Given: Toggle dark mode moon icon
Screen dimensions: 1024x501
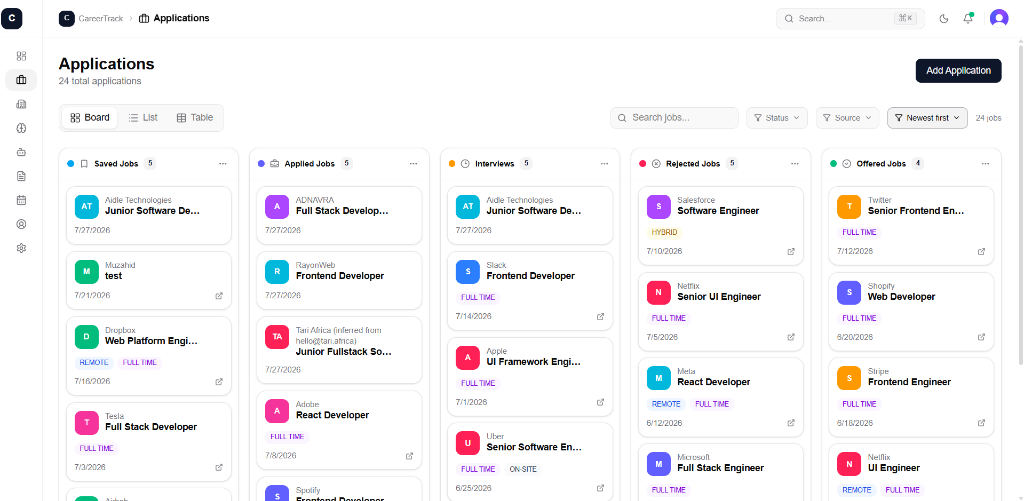Looking at the screenshot, I should coord(944,18).
